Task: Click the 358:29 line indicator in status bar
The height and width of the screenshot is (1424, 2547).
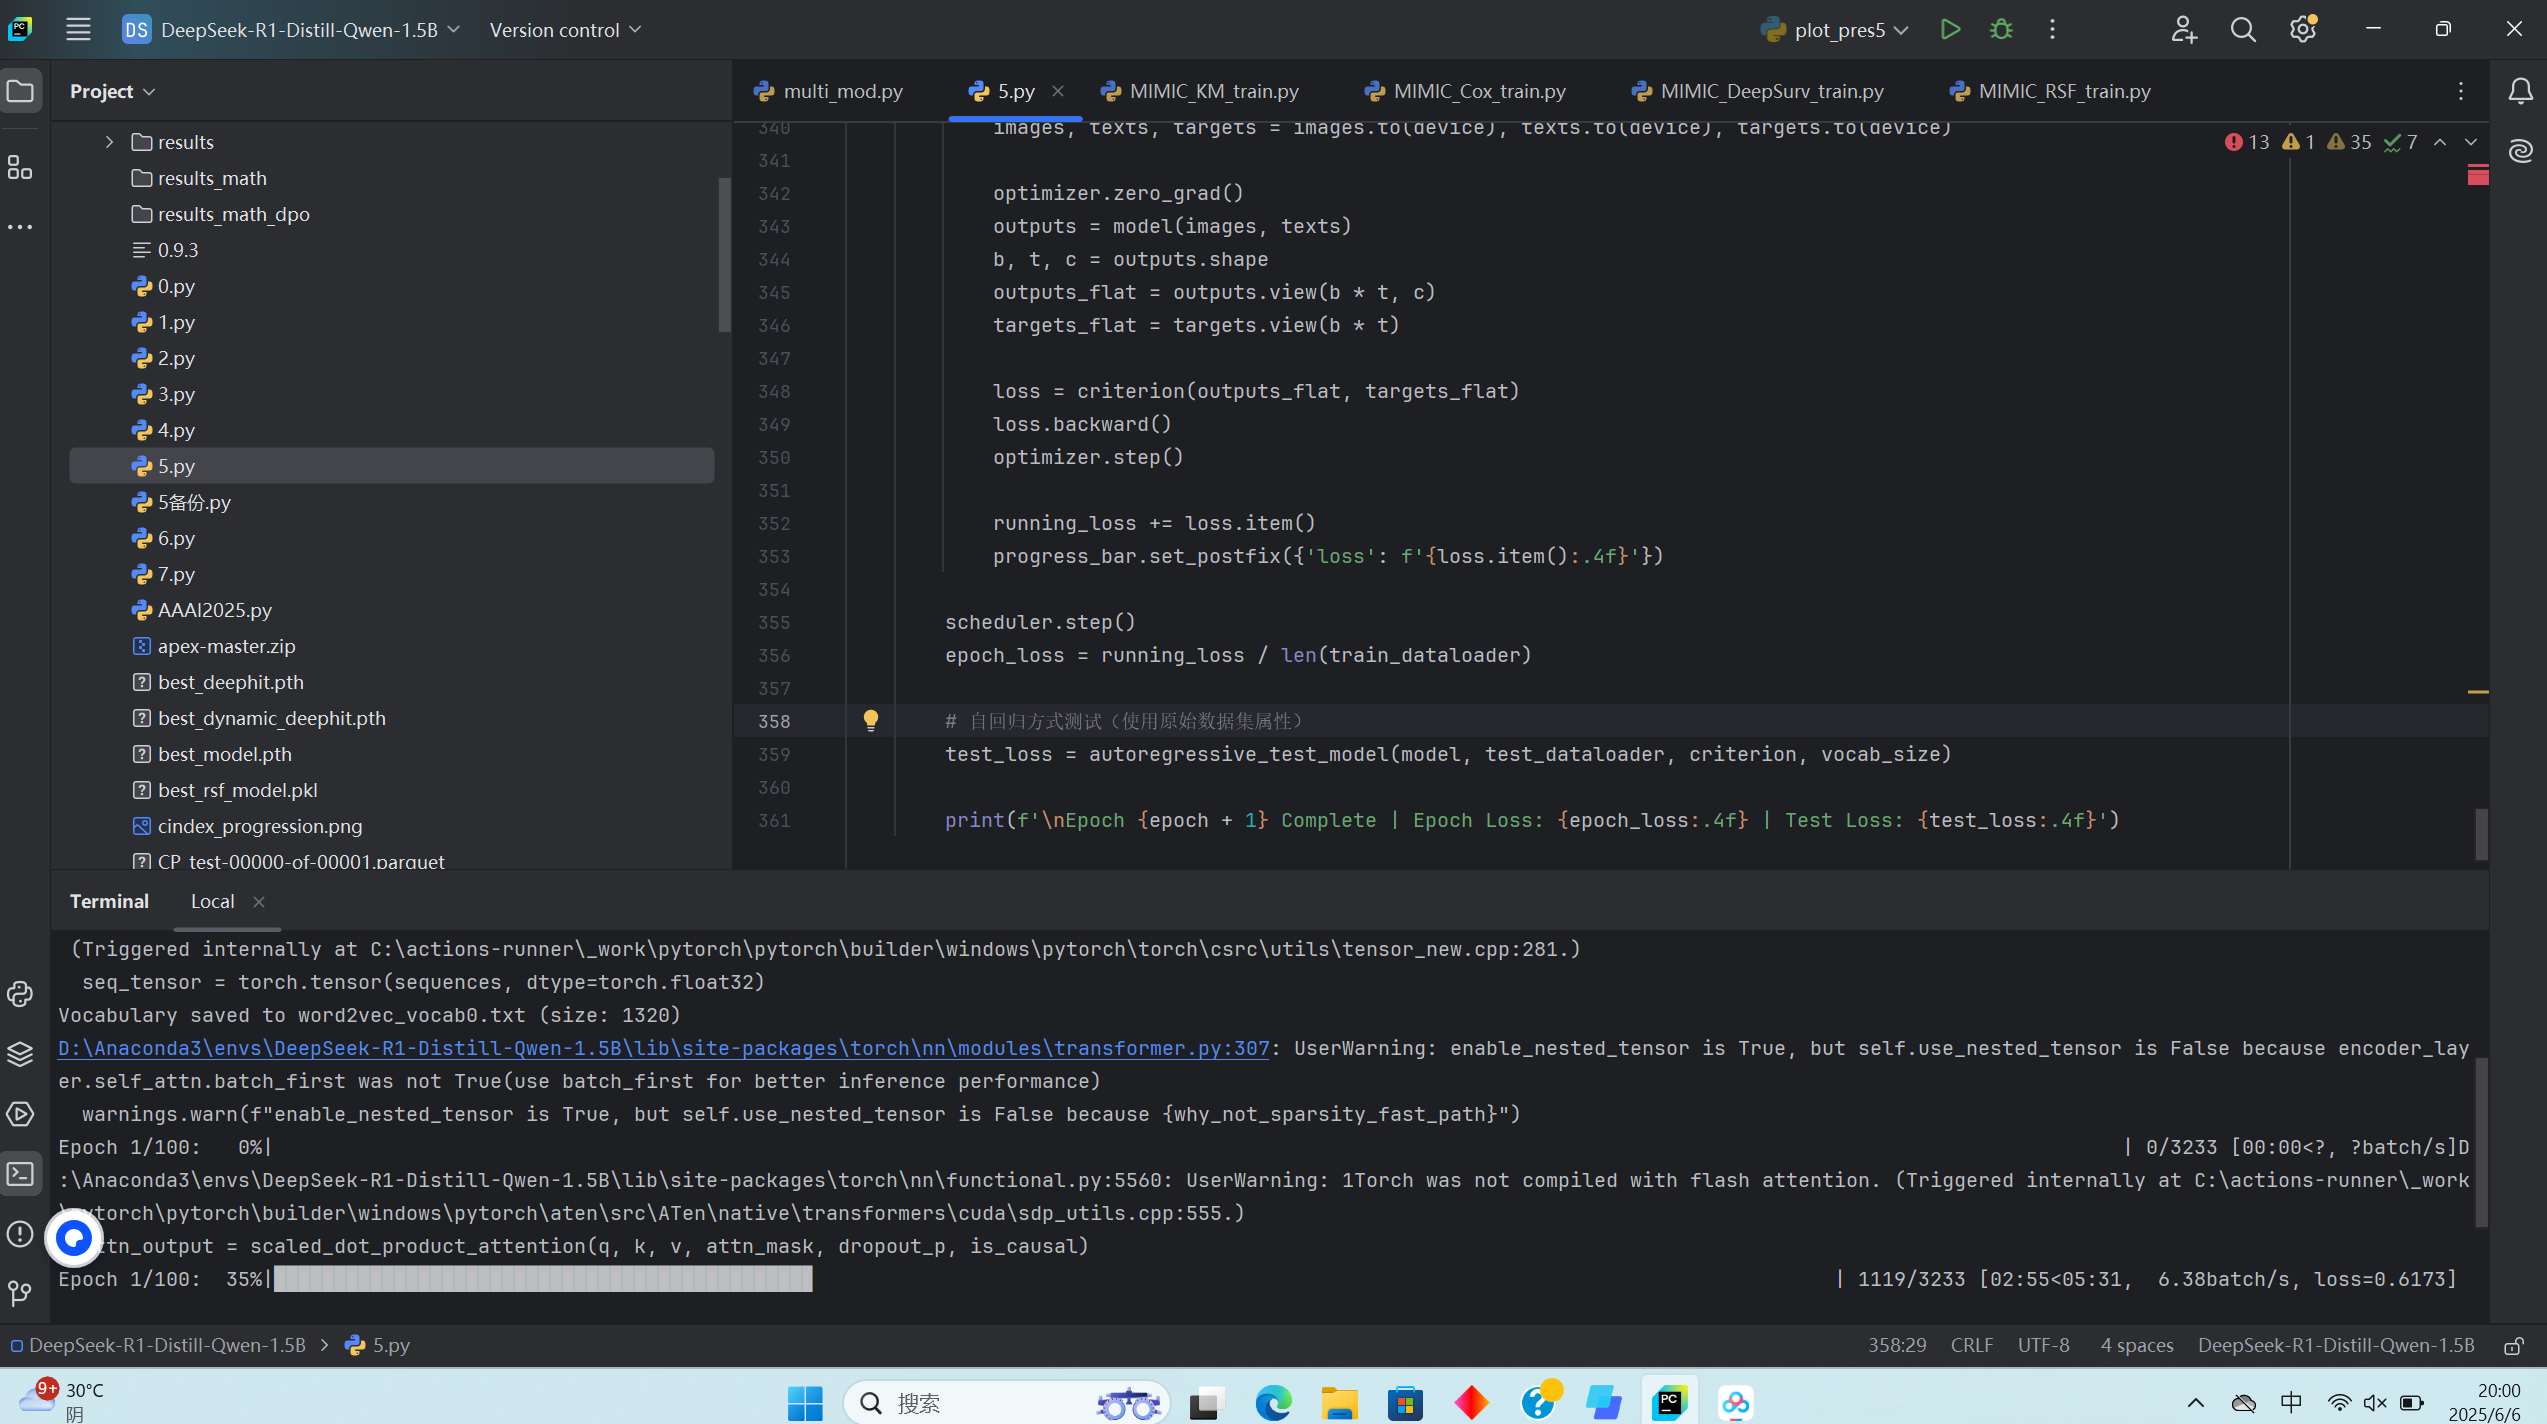Action: [x=1895, y=1345]
